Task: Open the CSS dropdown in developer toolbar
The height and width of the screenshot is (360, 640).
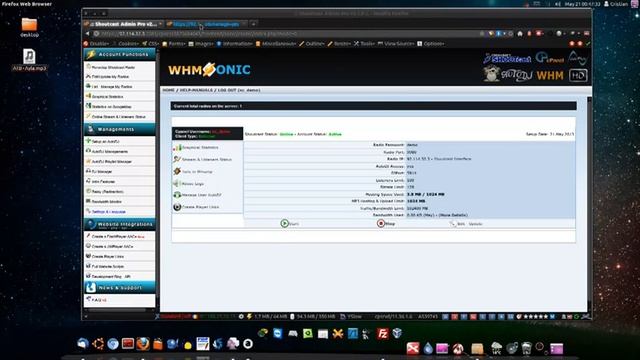Action: pyautogui.click(x=151, y=44)
